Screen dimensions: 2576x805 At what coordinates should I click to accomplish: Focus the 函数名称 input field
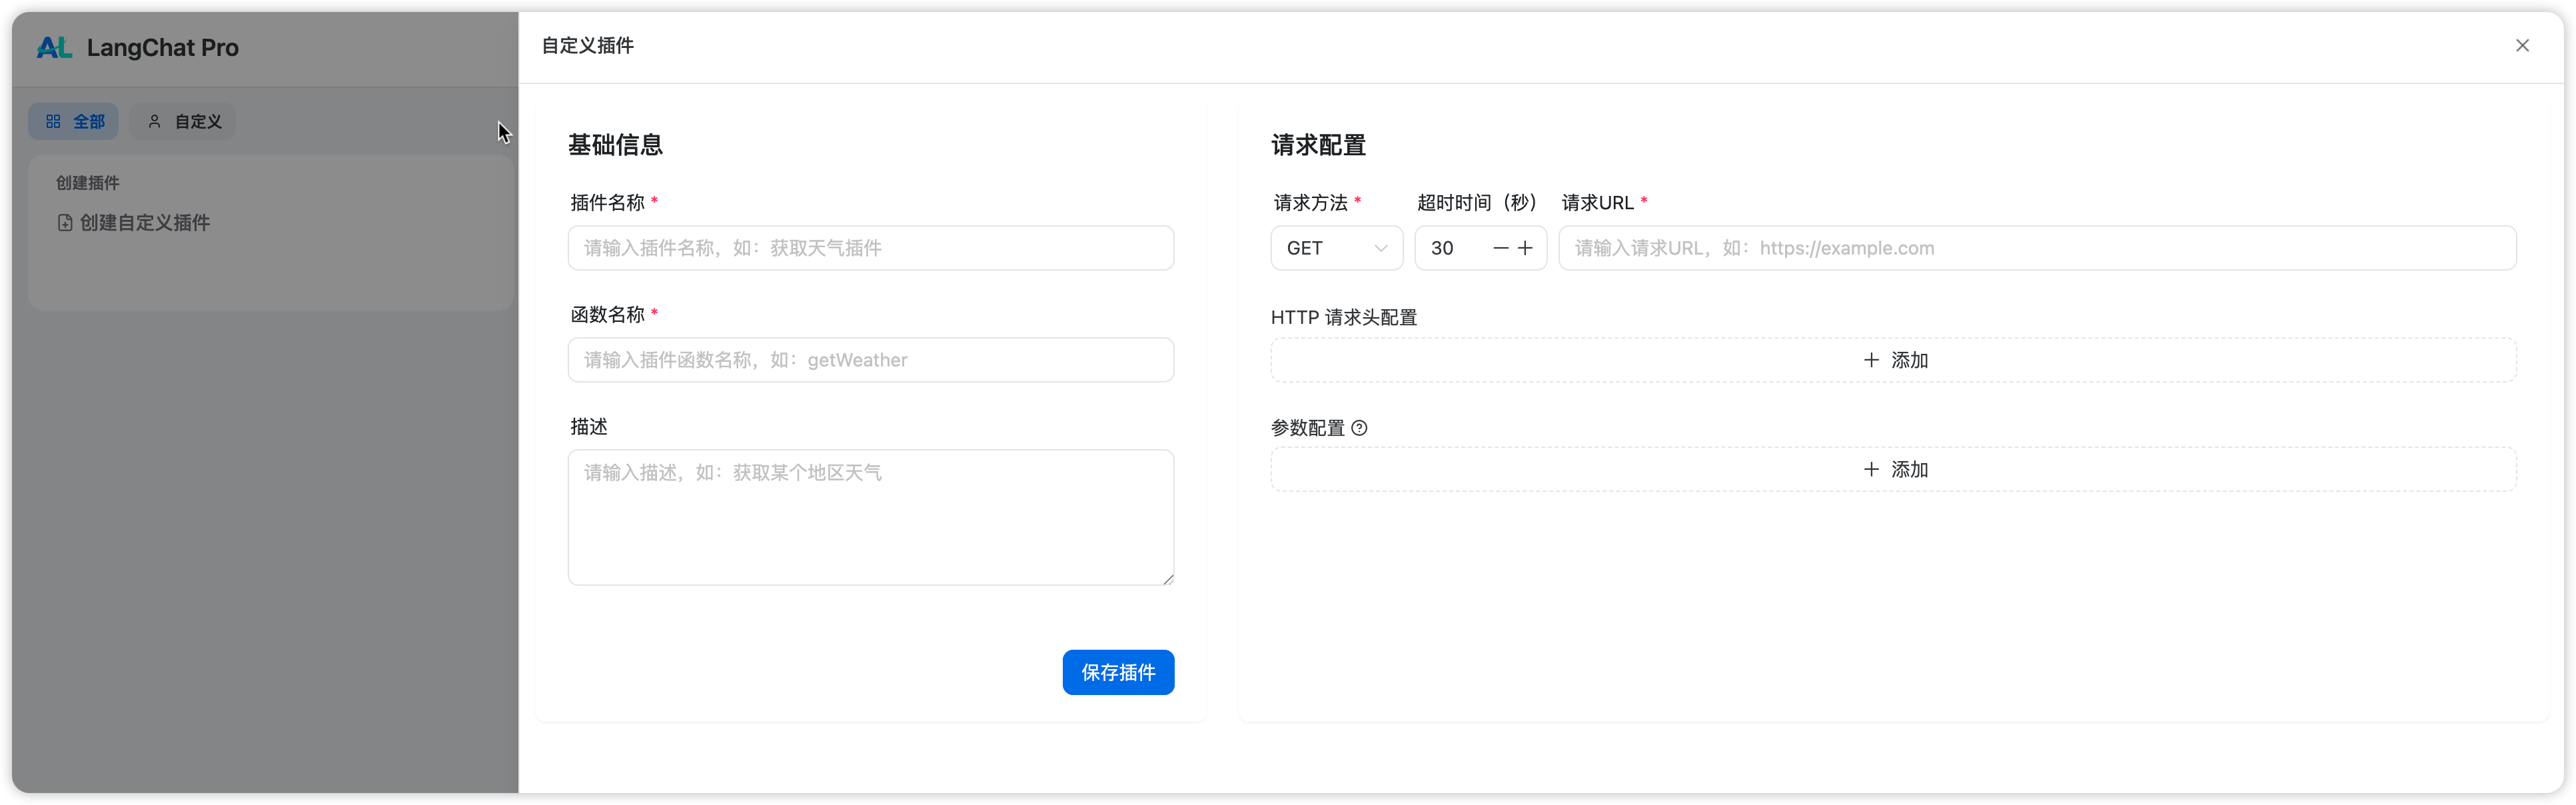[870, 360]
